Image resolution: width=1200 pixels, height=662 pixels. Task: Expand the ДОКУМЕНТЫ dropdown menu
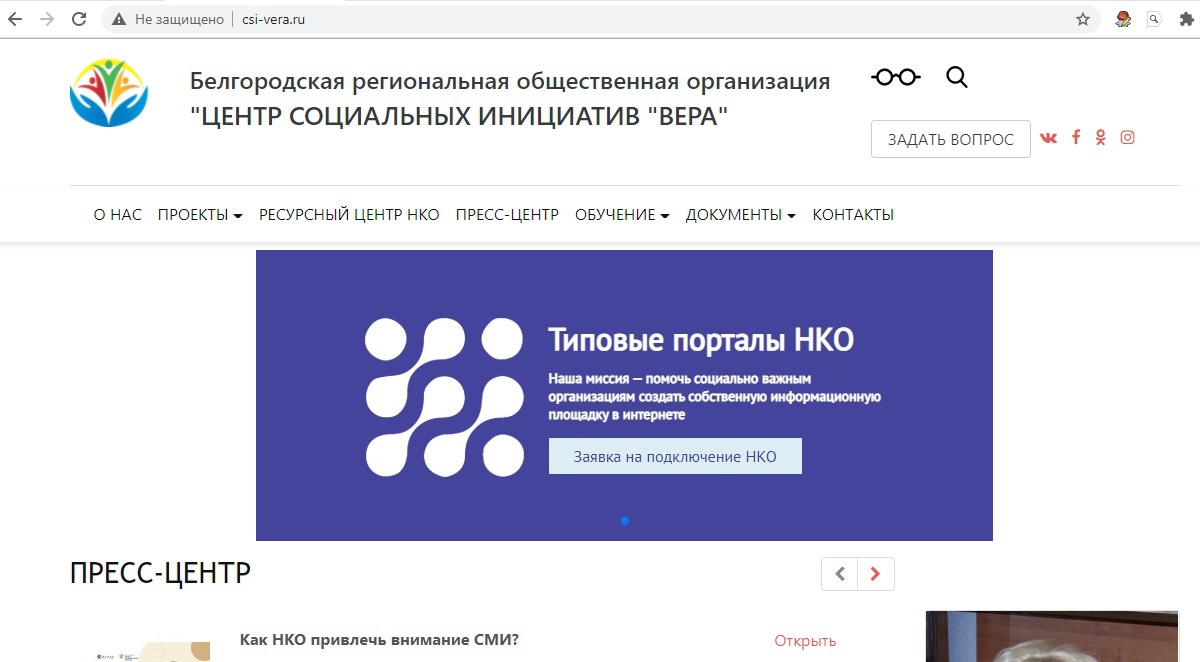coord(741,215)
